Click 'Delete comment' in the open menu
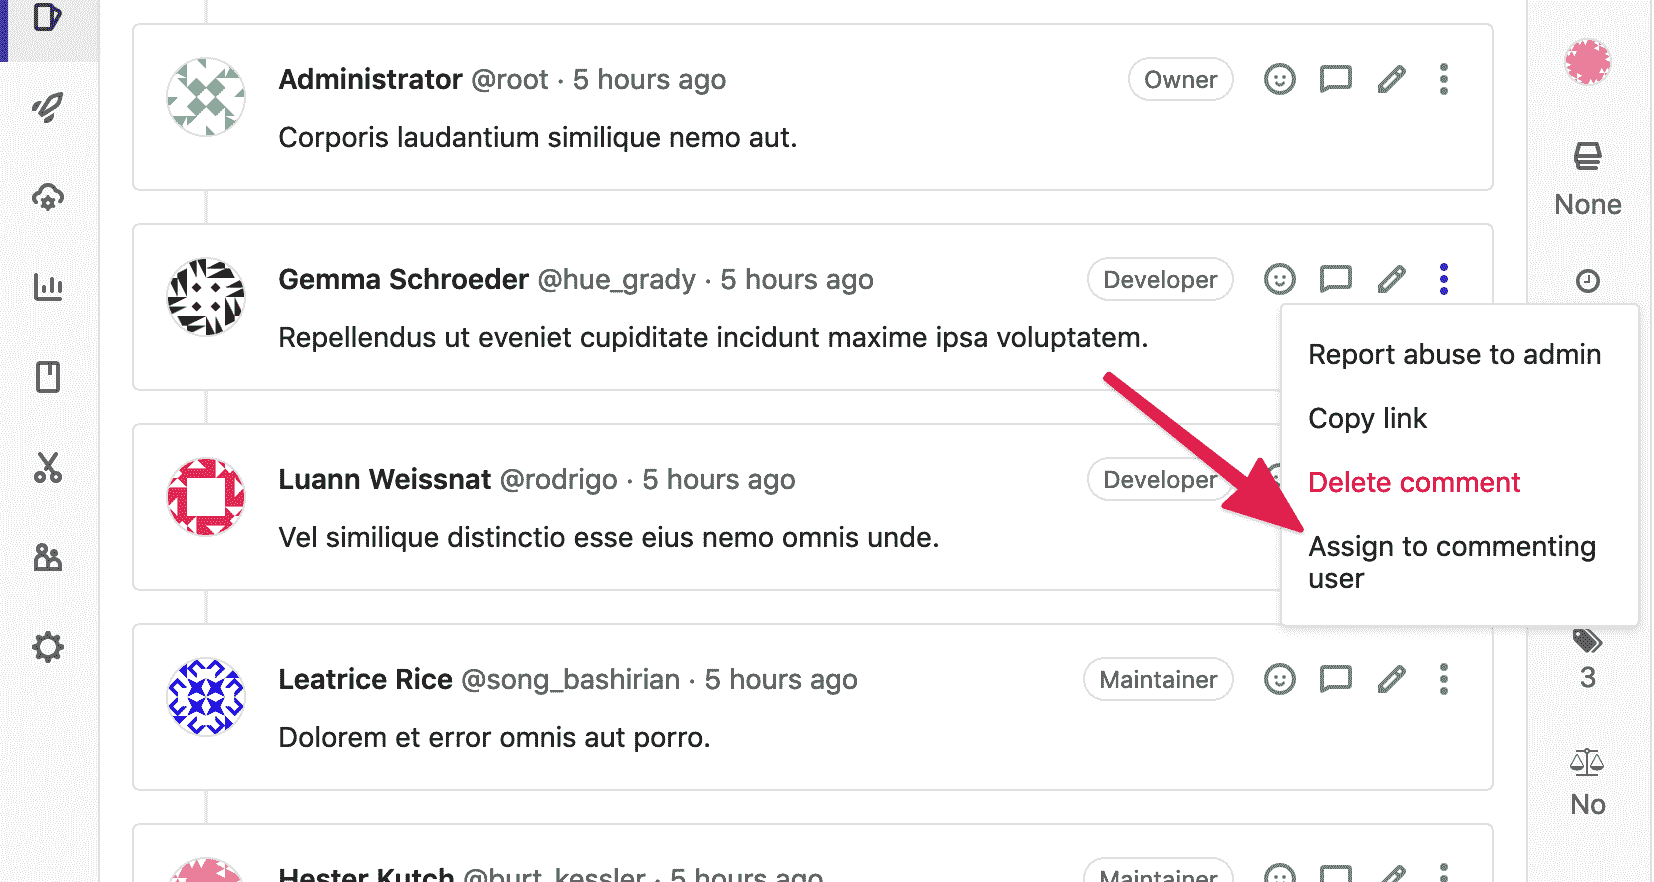1654x882 pixels. [1414, 482]
